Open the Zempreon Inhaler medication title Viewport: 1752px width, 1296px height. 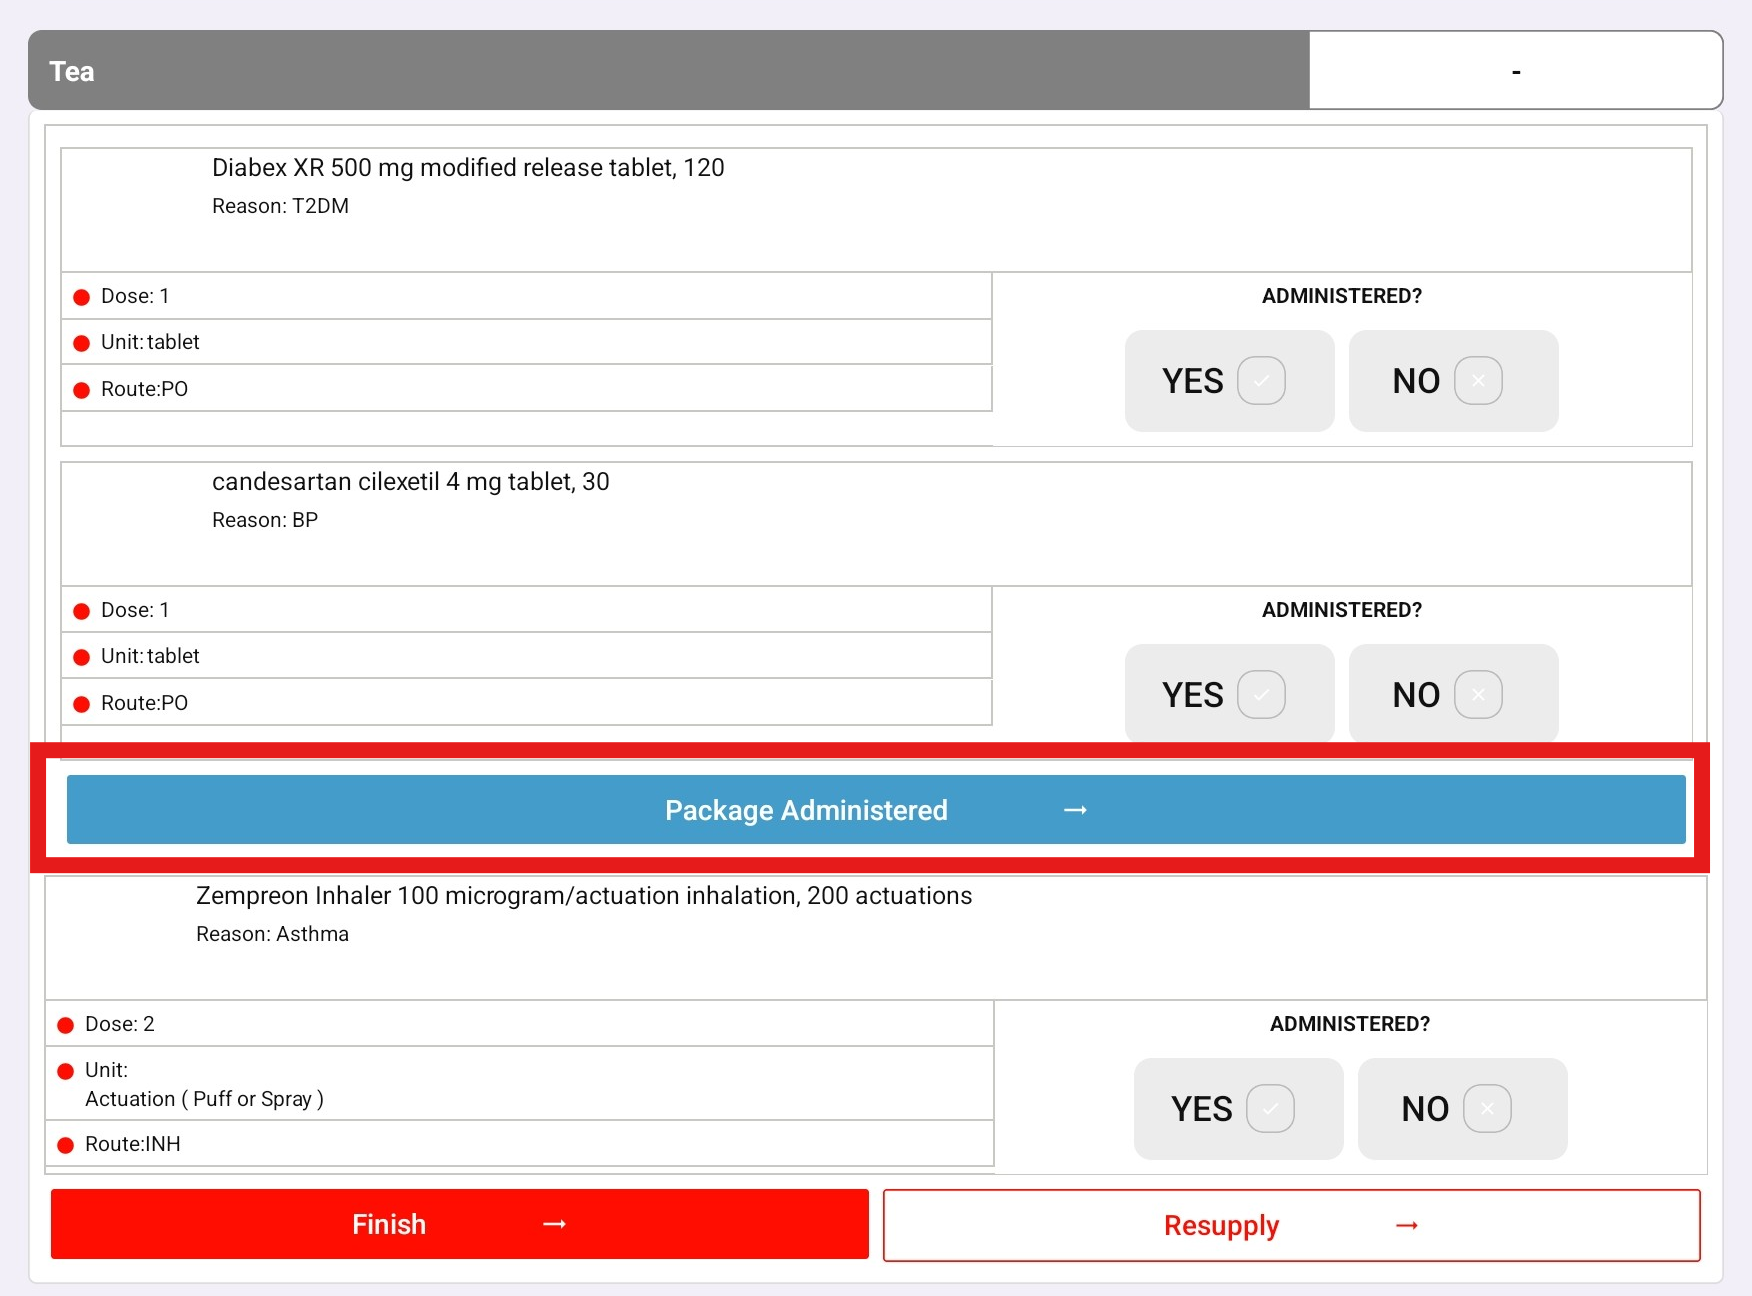583,896
